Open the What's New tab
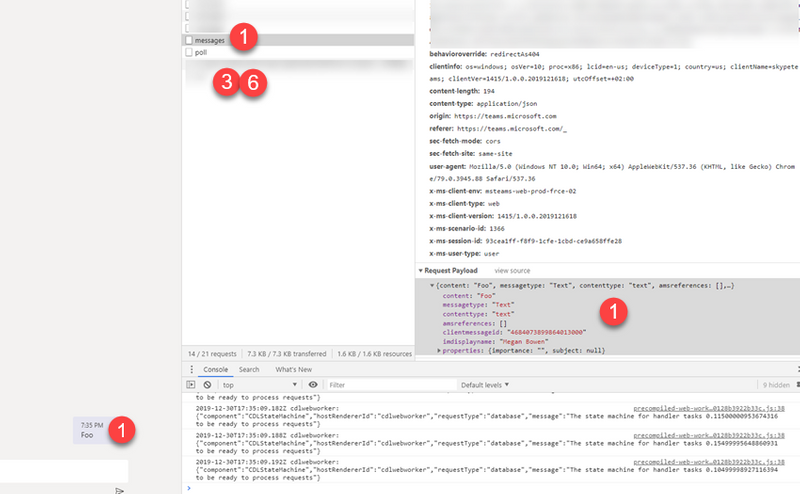The width and height of the screenshot is (800, 494). tap(293, 369)
